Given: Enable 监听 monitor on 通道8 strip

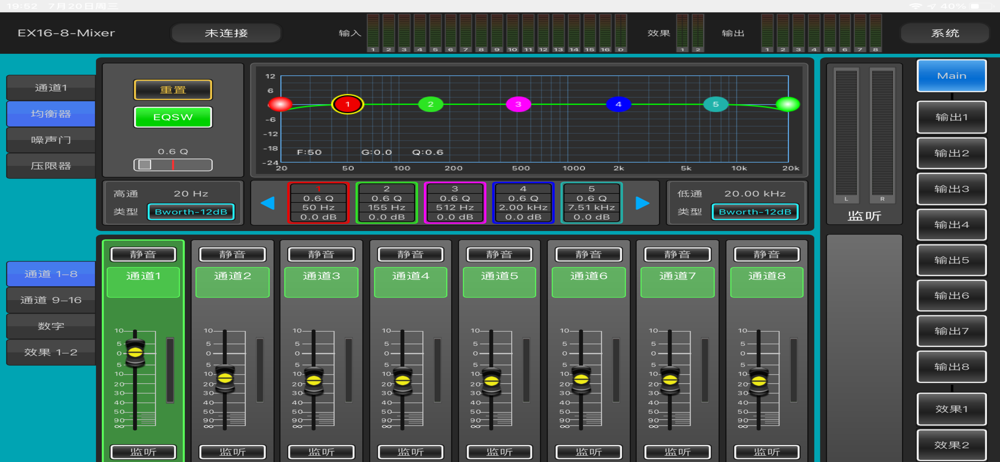Looking at the screenshot, I should pyautogui.click(x=766, y=452).
